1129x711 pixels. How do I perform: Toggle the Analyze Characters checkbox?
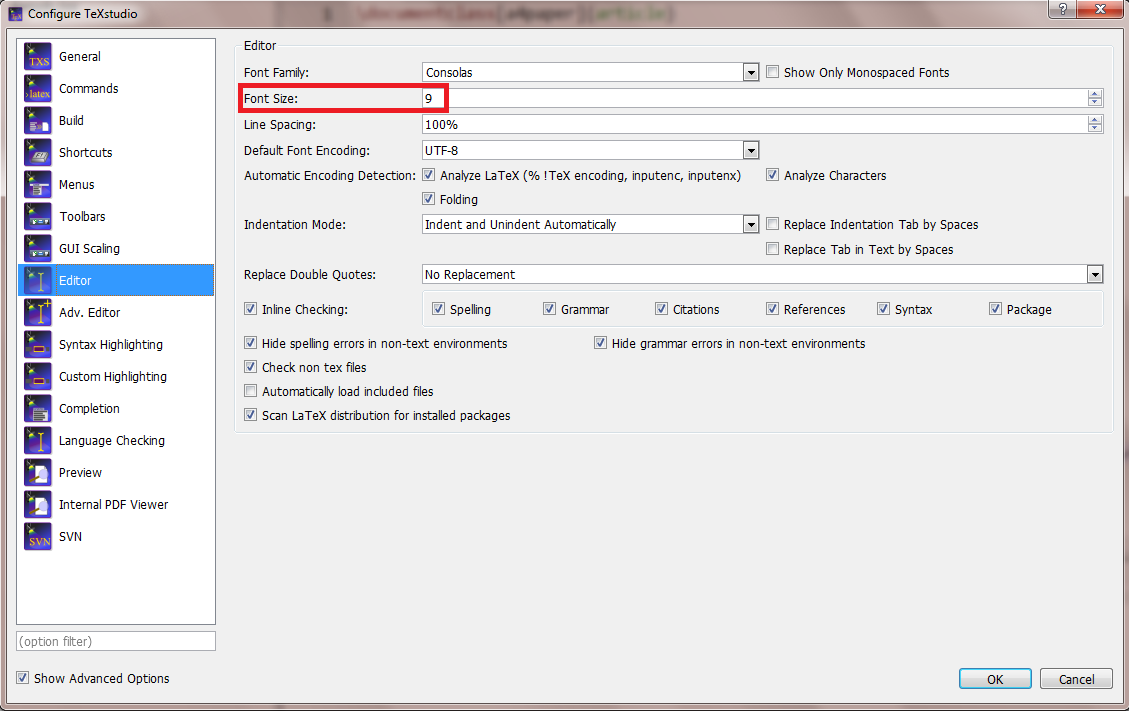coord(773,175)
